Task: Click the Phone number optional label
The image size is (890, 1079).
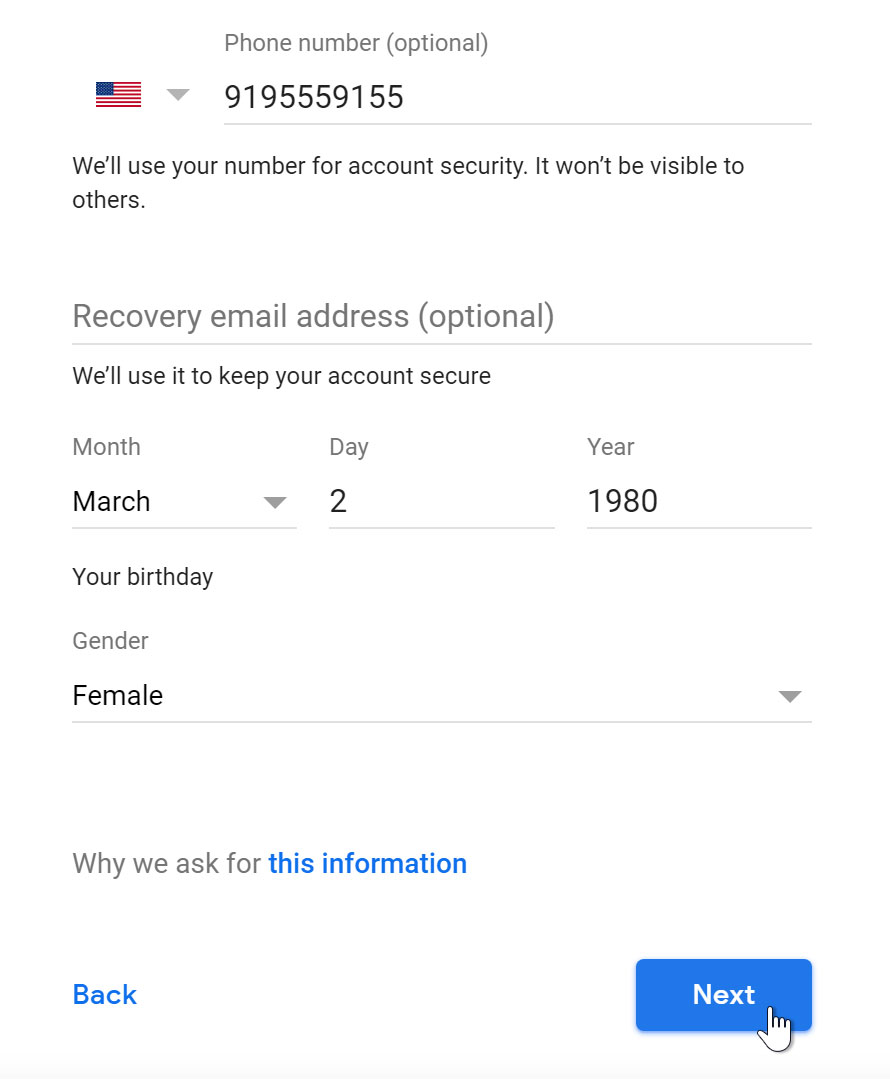Action: coord(356,43)
